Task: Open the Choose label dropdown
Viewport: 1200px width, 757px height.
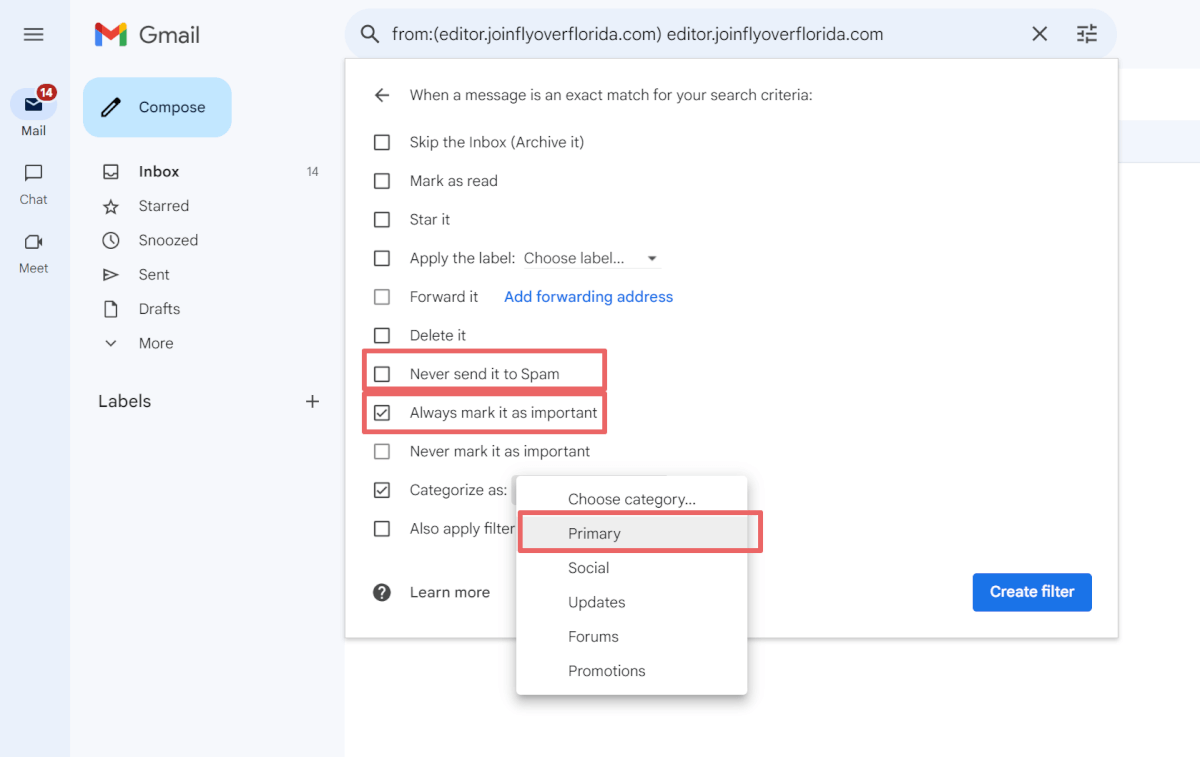Action: 591,258
